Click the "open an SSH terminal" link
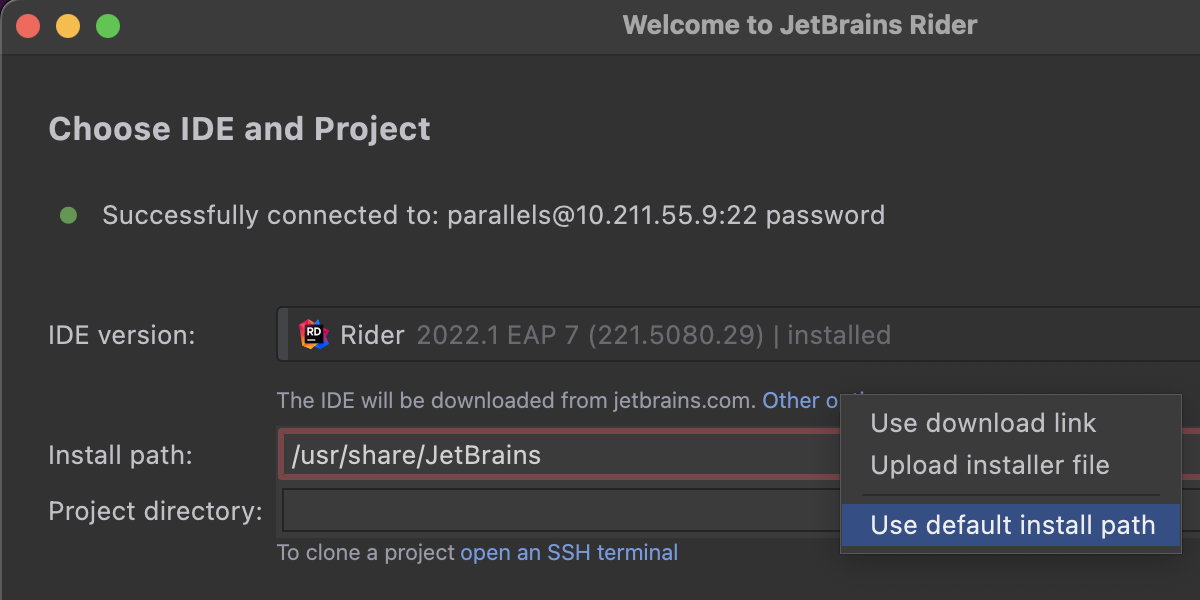The height and width of the screenshot is (600, 1200). tap(569, 552)
